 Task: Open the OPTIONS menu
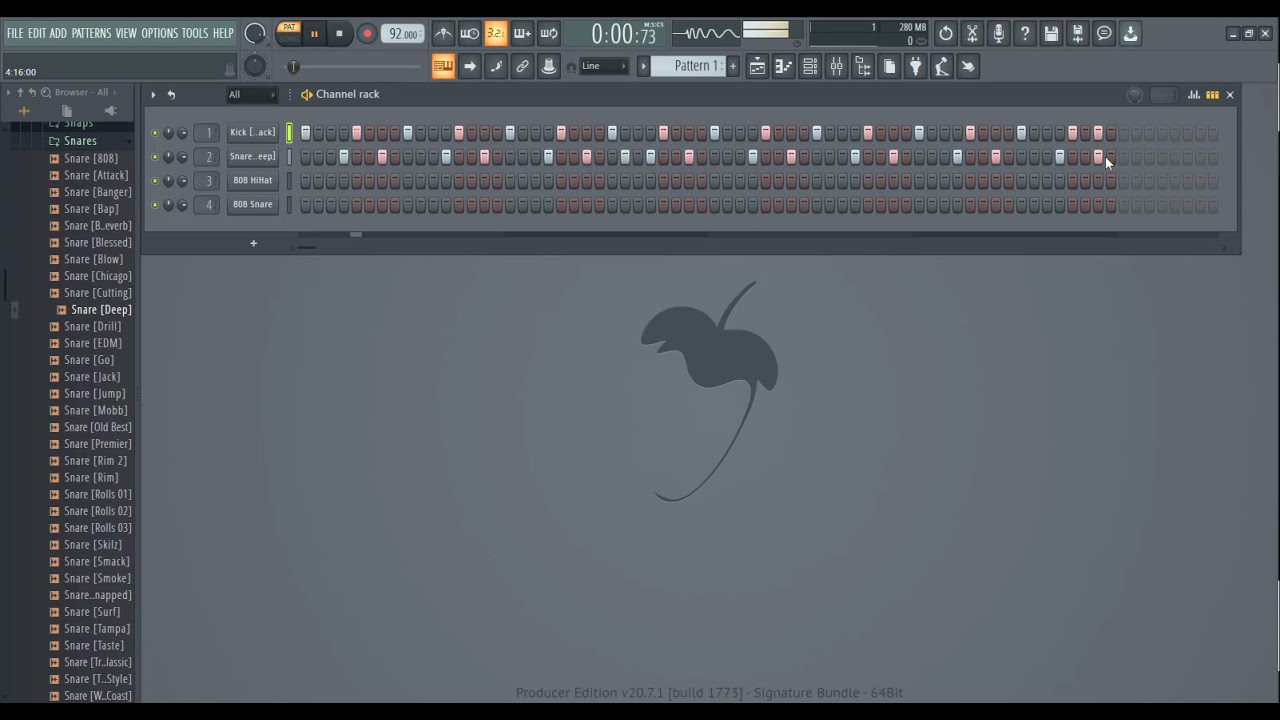point(159,33)
